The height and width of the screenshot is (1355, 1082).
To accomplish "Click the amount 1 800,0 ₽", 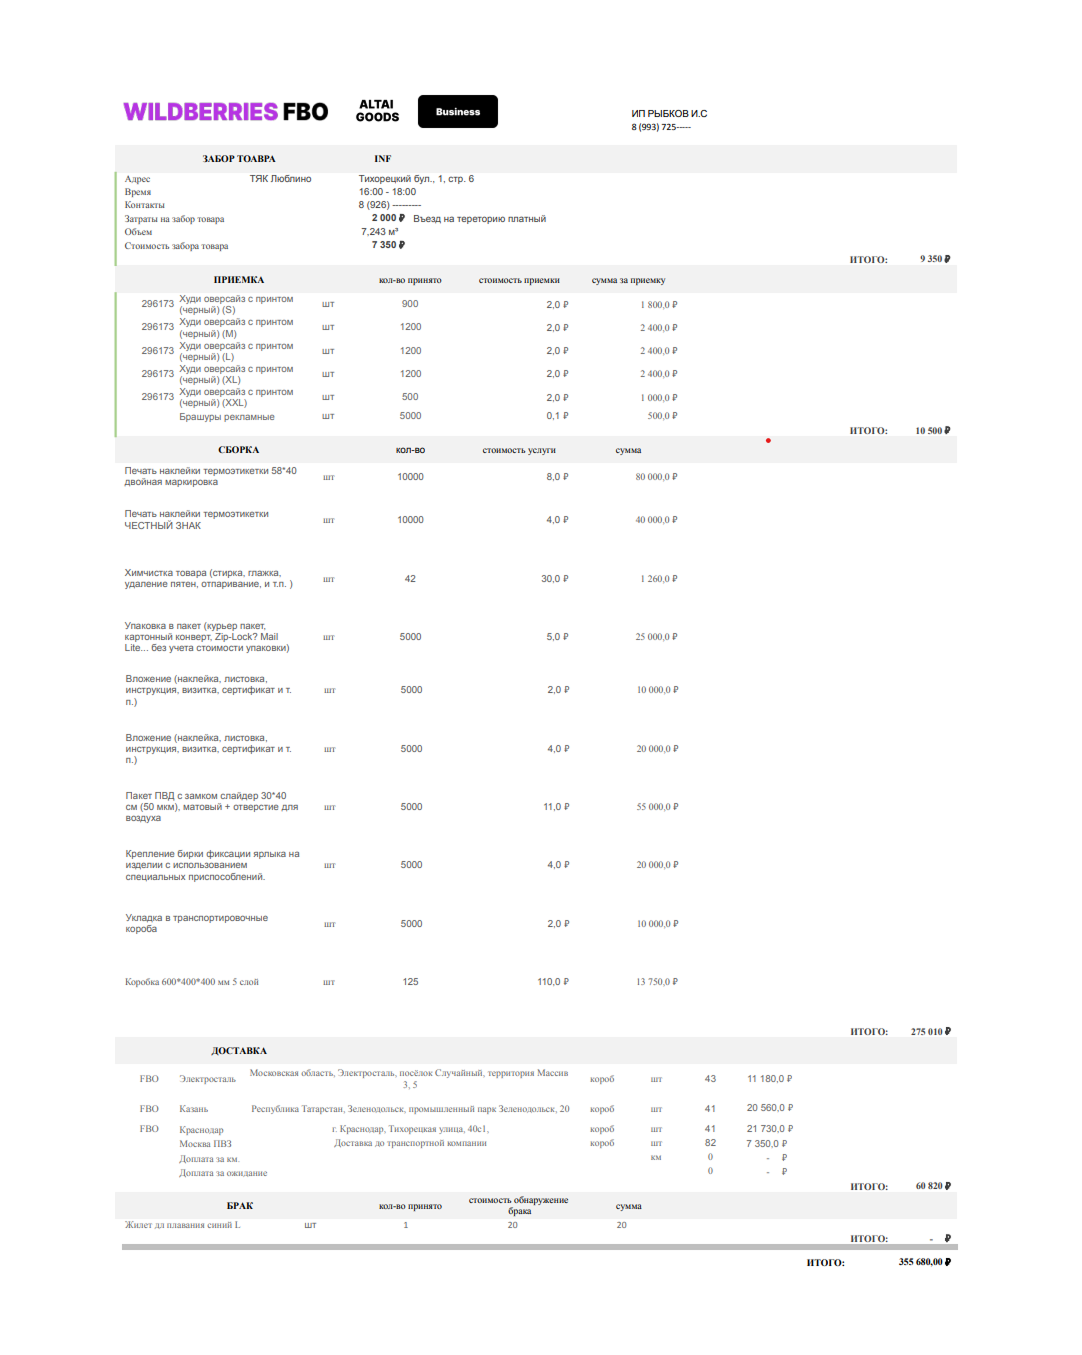I will (x=659, y=305).
